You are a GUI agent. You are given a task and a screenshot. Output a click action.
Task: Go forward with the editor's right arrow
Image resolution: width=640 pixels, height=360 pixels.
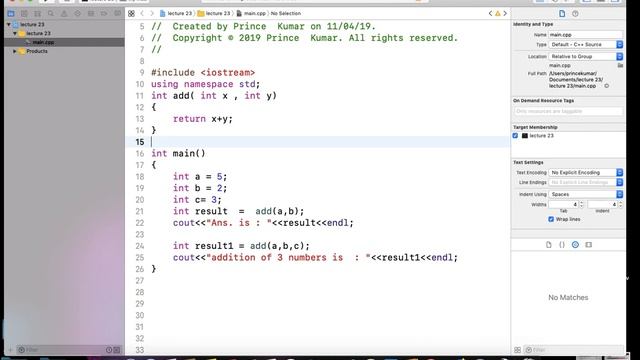tap(151, 13)
